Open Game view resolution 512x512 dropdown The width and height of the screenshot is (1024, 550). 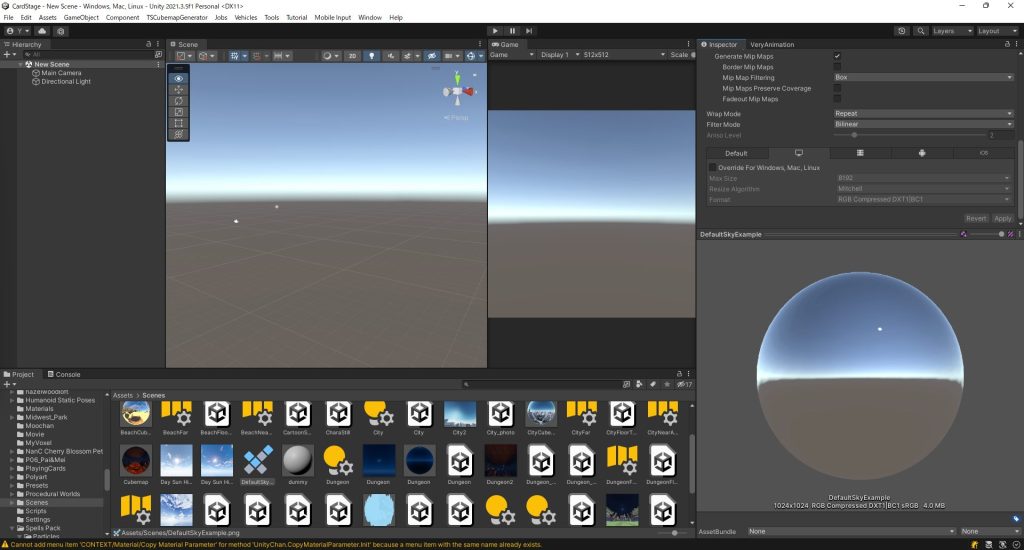tap(624, 55)
